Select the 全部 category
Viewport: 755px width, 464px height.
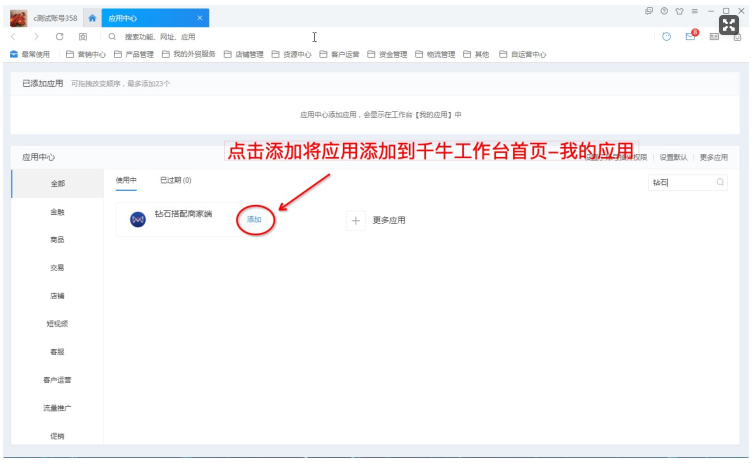57,183
